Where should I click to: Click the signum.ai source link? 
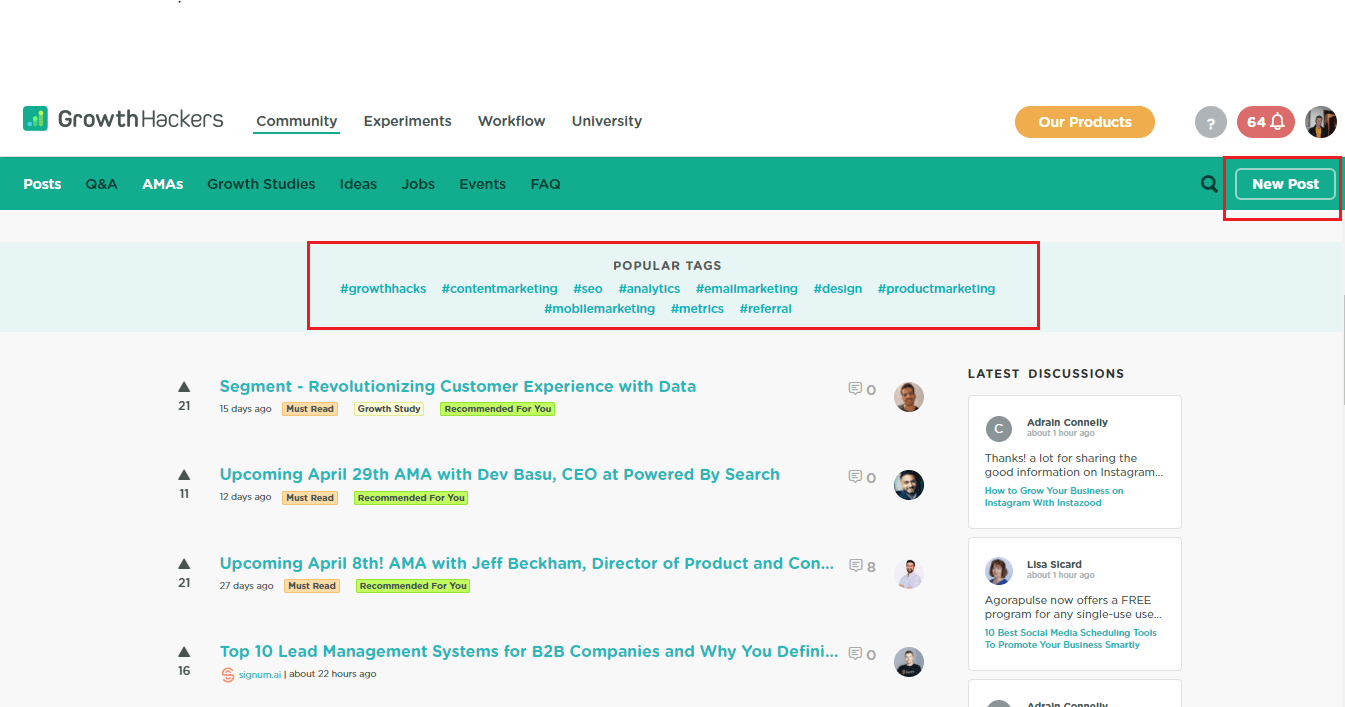260,674
